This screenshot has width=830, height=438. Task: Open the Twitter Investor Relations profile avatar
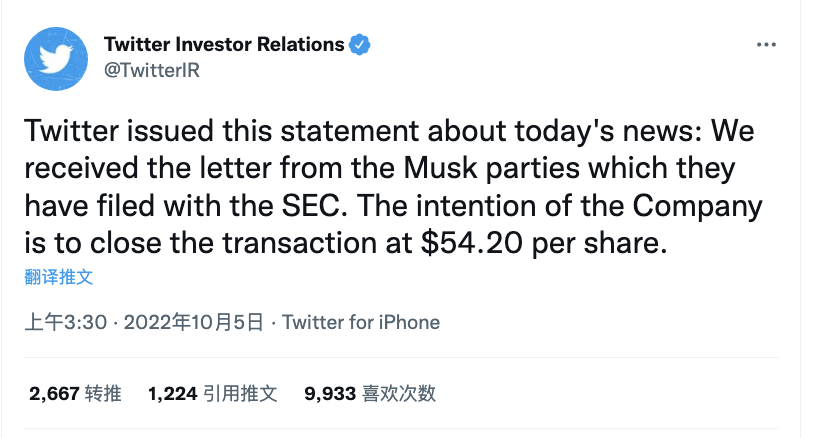[56, 58]
